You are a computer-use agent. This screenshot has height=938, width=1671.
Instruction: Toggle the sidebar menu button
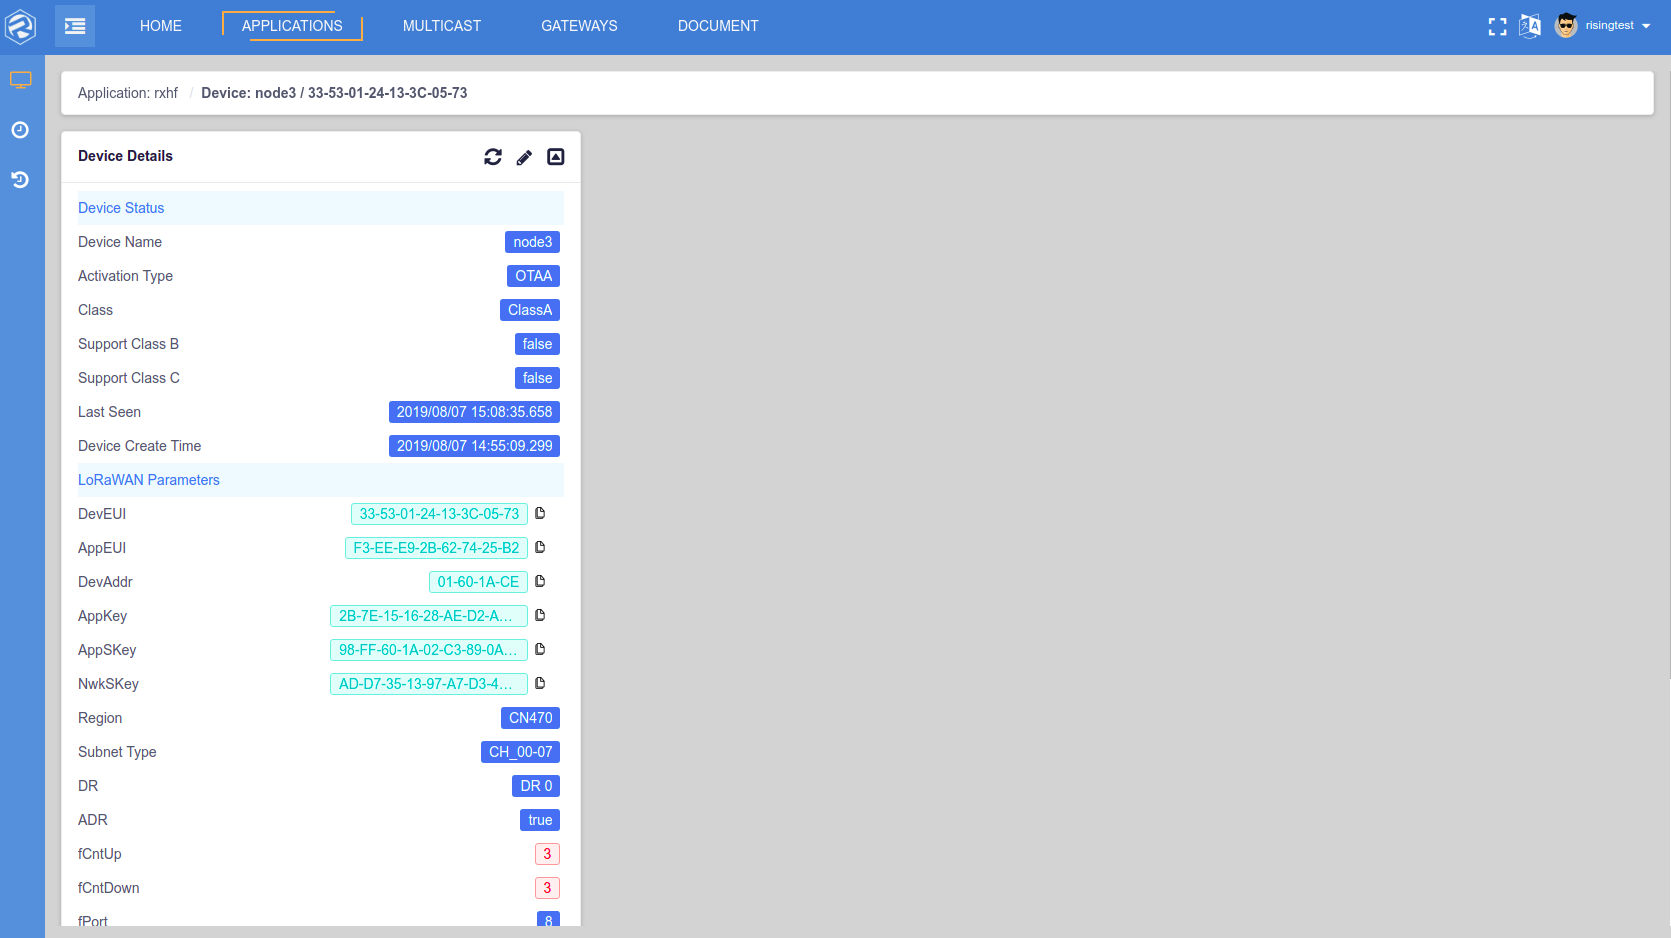click(x=75, y=26)
